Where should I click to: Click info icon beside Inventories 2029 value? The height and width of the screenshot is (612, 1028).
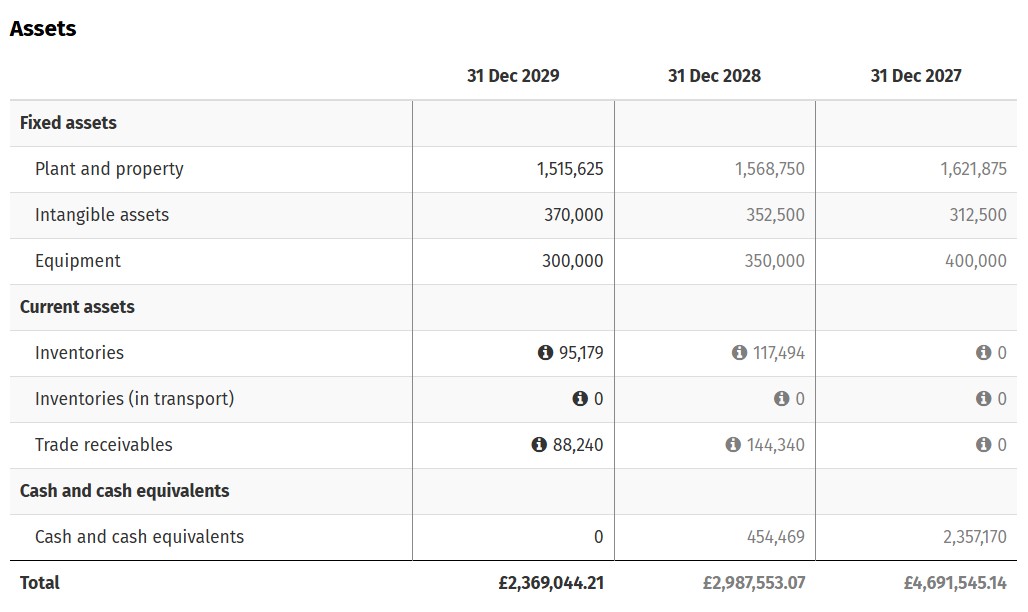(545, 353)
